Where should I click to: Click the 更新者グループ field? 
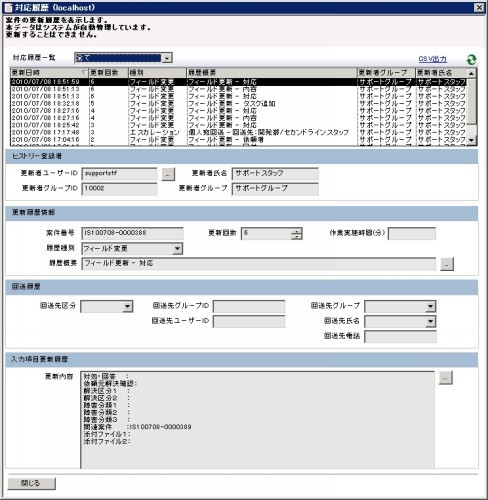pyautogui.click(x=275, y=189)
